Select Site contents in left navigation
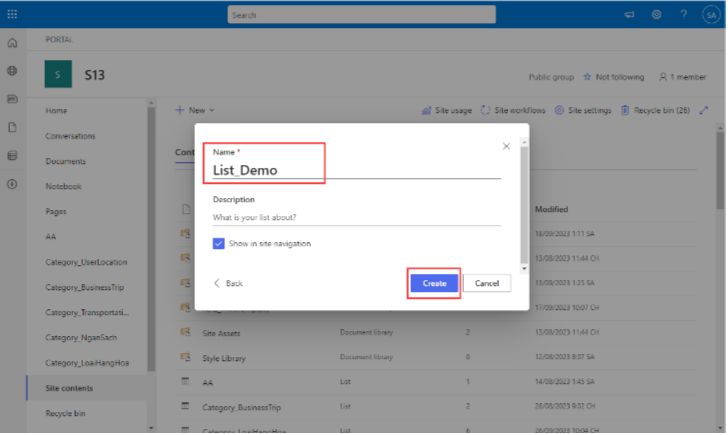This screenshot has height=435, width=728. click(68, 386)
